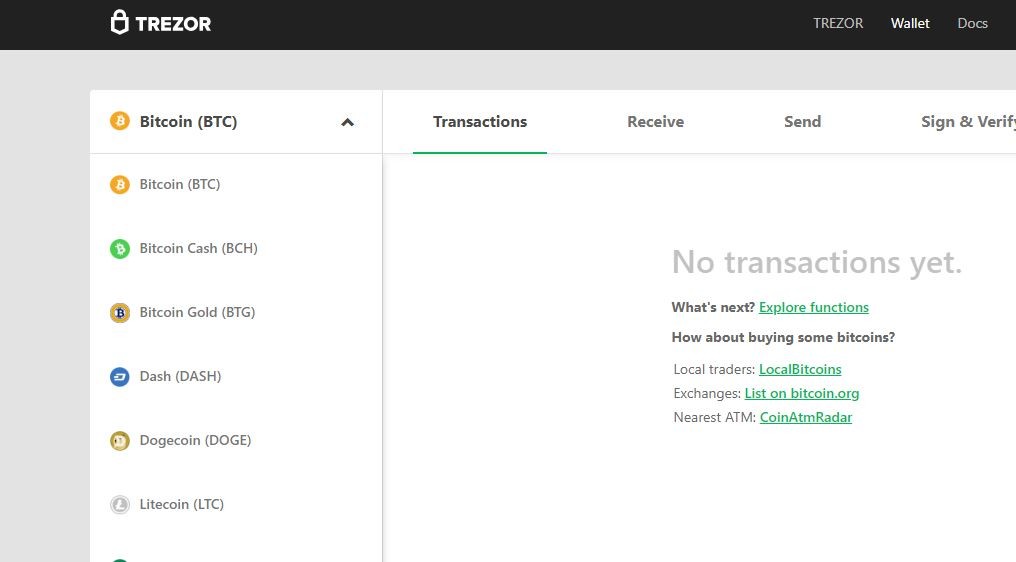
Task: Follow the Explore functions link
Action: point(813,307)
